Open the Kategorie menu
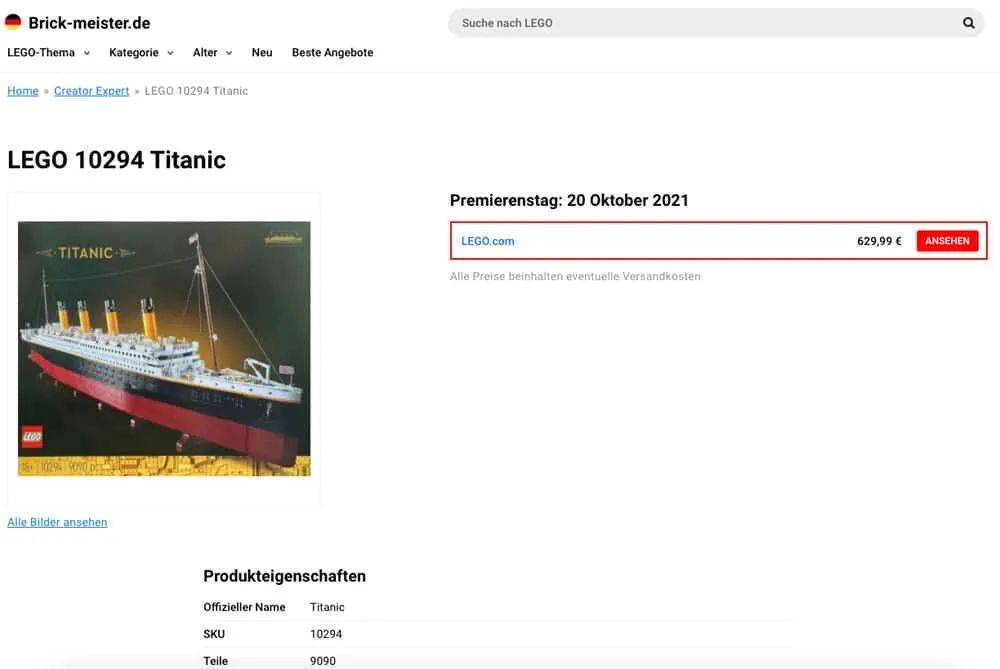This screenshot has width=1000, height=669. (134, 52)
